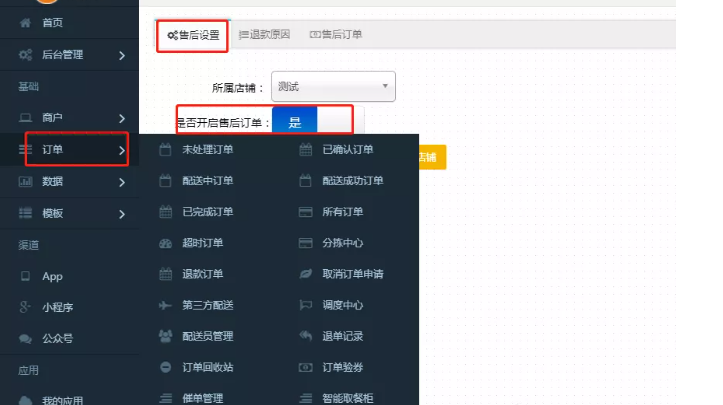Click the home icon beside 首页

click(x=25, y=23)
